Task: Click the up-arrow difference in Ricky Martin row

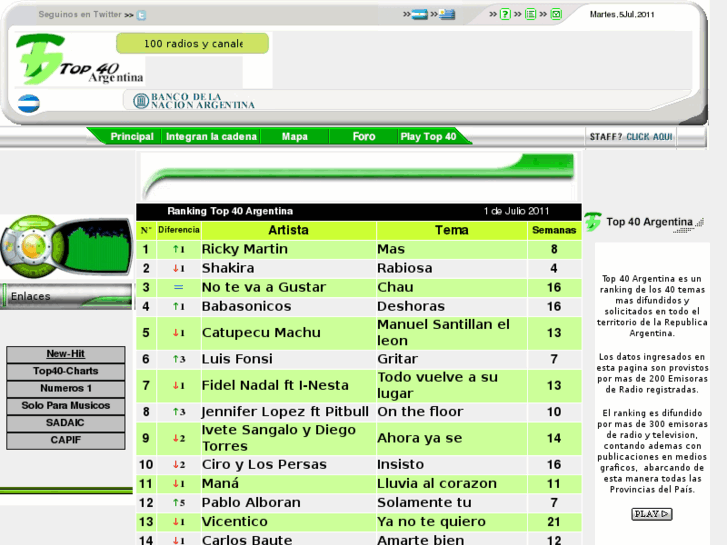Action: (x=179, y=249)
